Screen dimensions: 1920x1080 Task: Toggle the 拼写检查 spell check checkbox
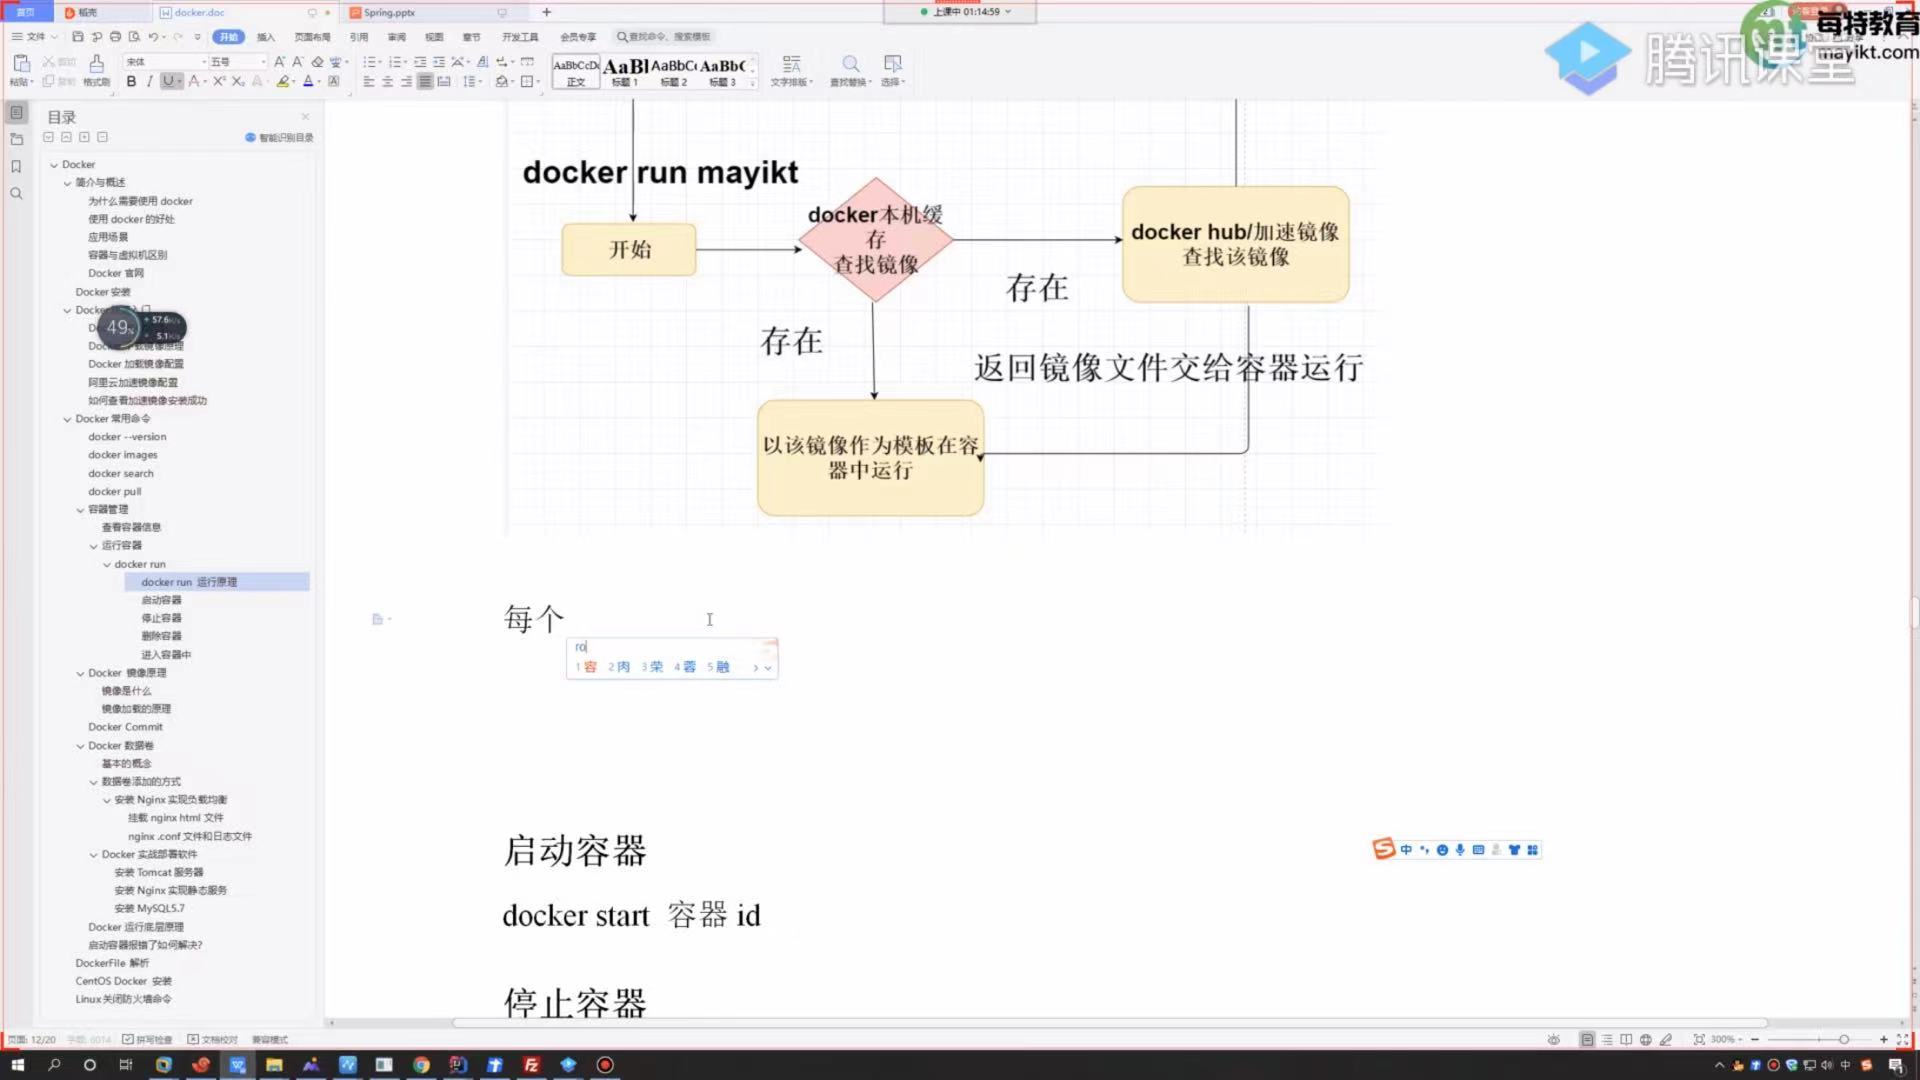click(x=128, y=1040)
